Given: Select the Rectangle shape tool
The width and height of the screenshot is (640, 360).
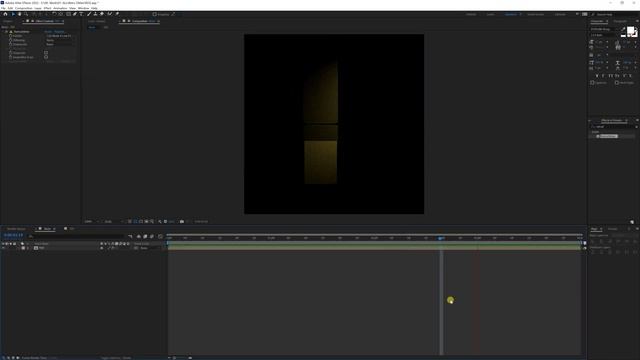Looking at the screenshot, I should tap(69, 14).
